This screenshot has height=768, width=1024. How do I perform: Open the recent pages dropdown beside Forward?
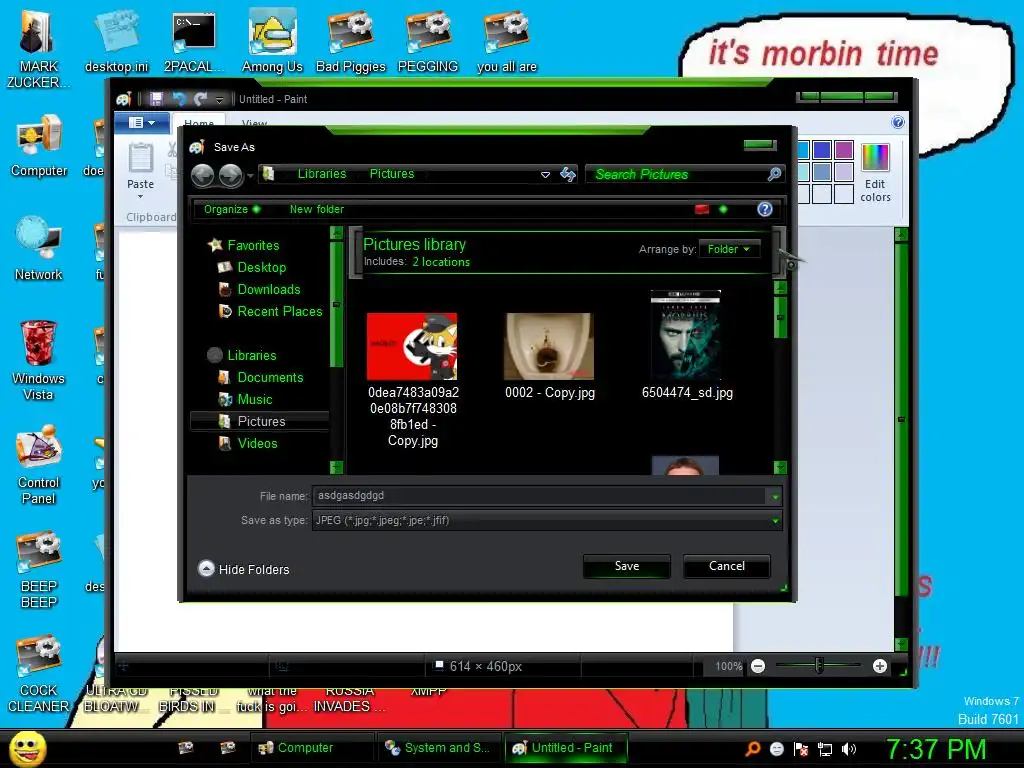[250, 175]
